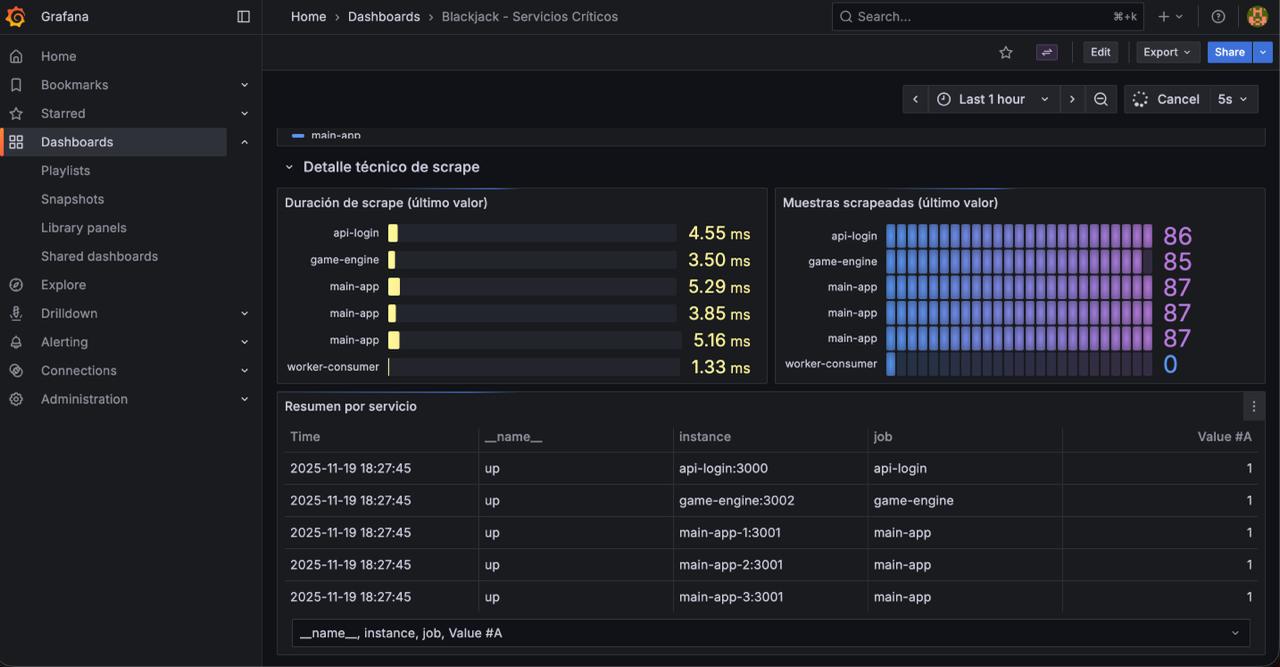Click the Explore compass icon in the sidebar
The width and height of the screenshot is (1280, 667).
(16, 285)
